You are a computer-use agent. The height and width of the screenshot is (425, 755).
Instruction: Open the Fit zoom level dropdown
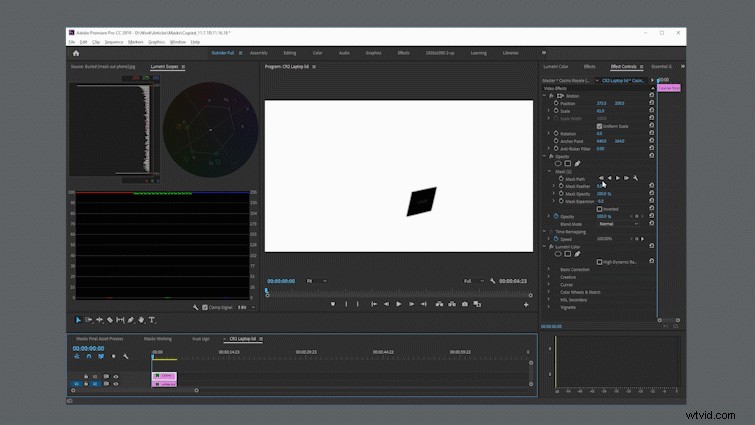point(316,281)
